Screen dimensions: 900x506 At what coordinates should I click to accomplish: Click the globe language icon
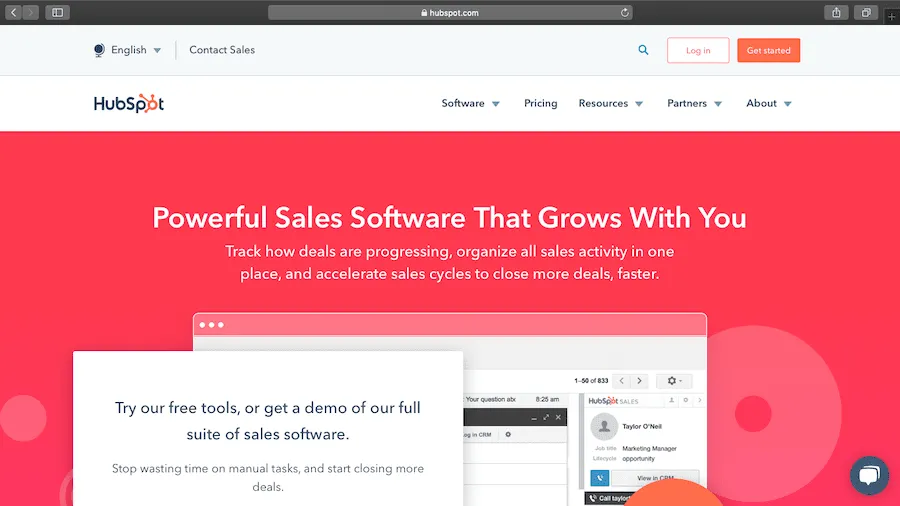pyautogui.click(x=99, y=50)
